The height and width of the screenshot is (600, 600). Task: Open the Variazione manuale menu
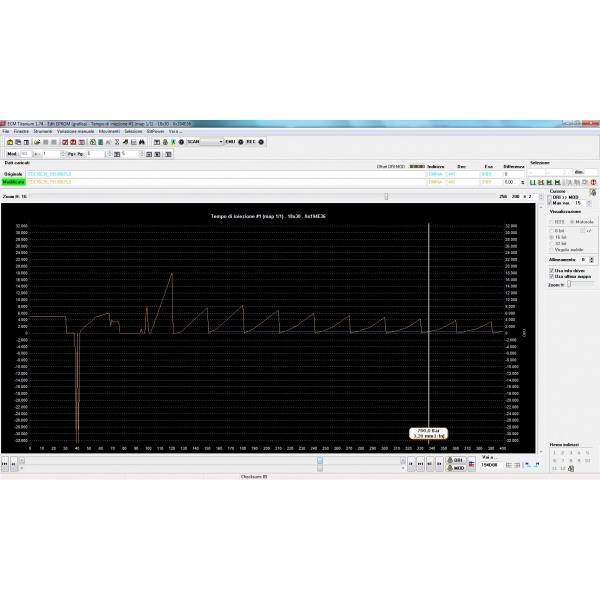(x=75, y=131)
